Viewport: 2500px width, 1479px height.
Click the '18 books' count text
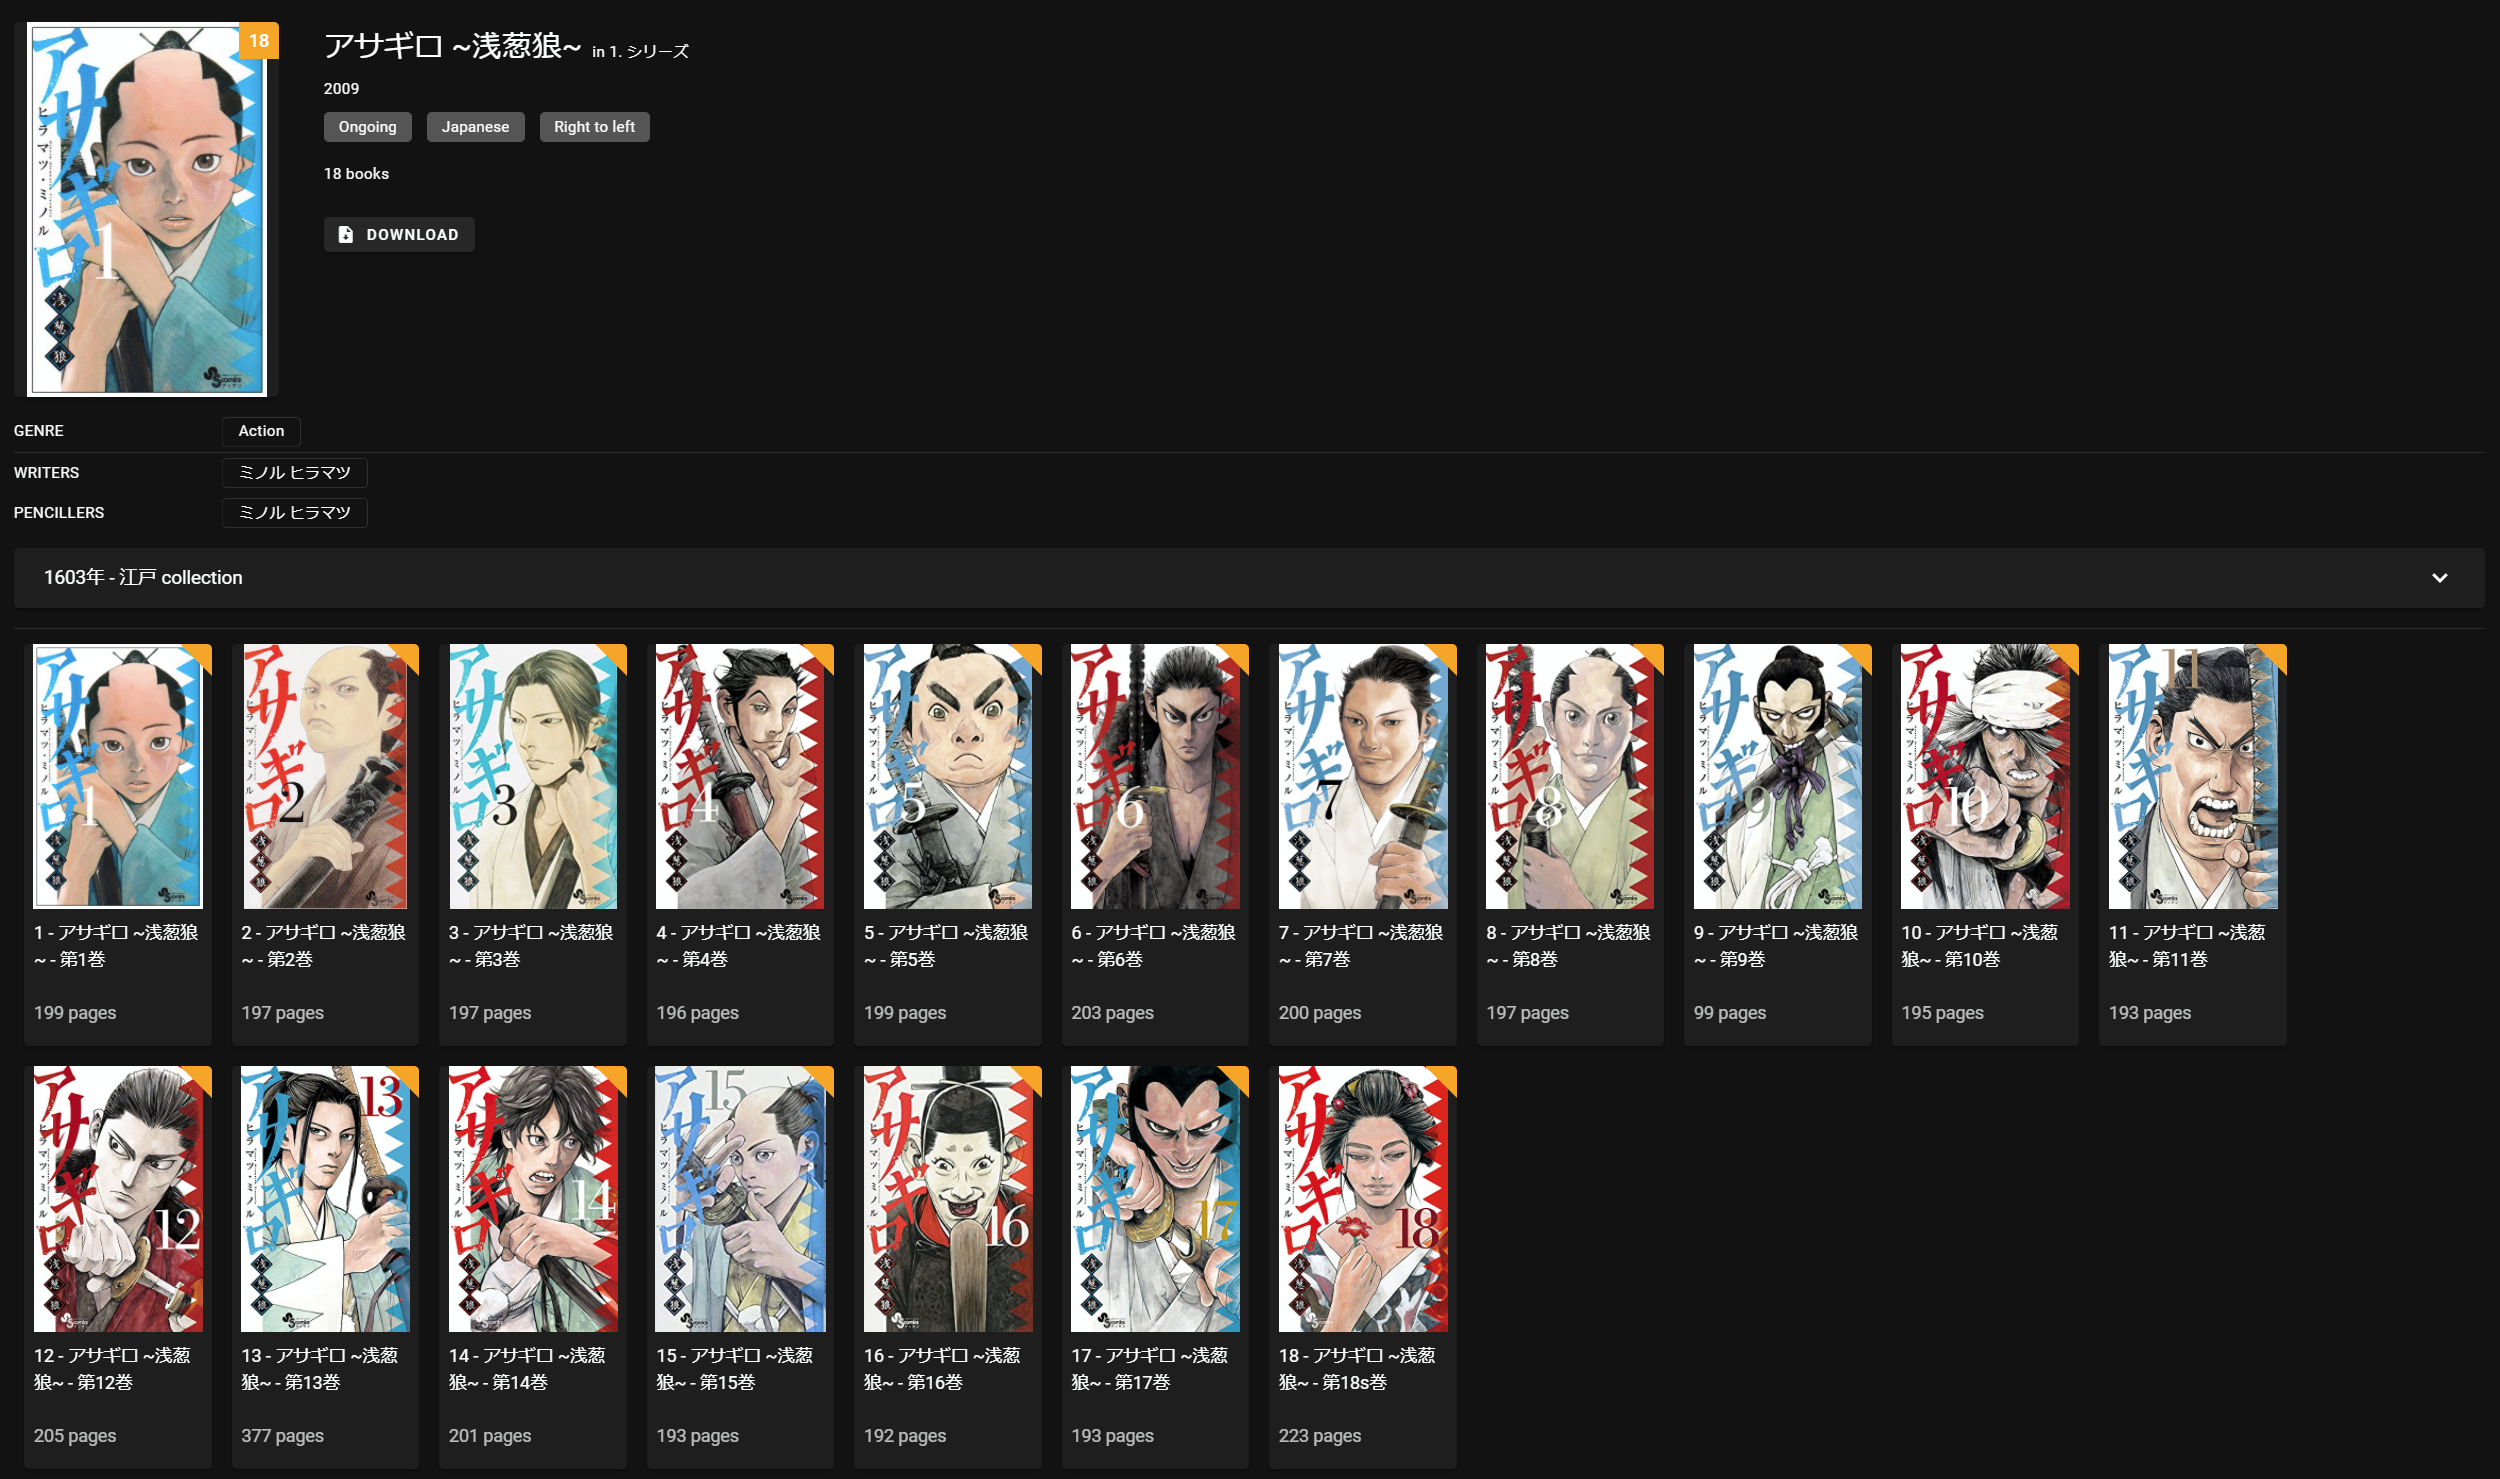356,174
